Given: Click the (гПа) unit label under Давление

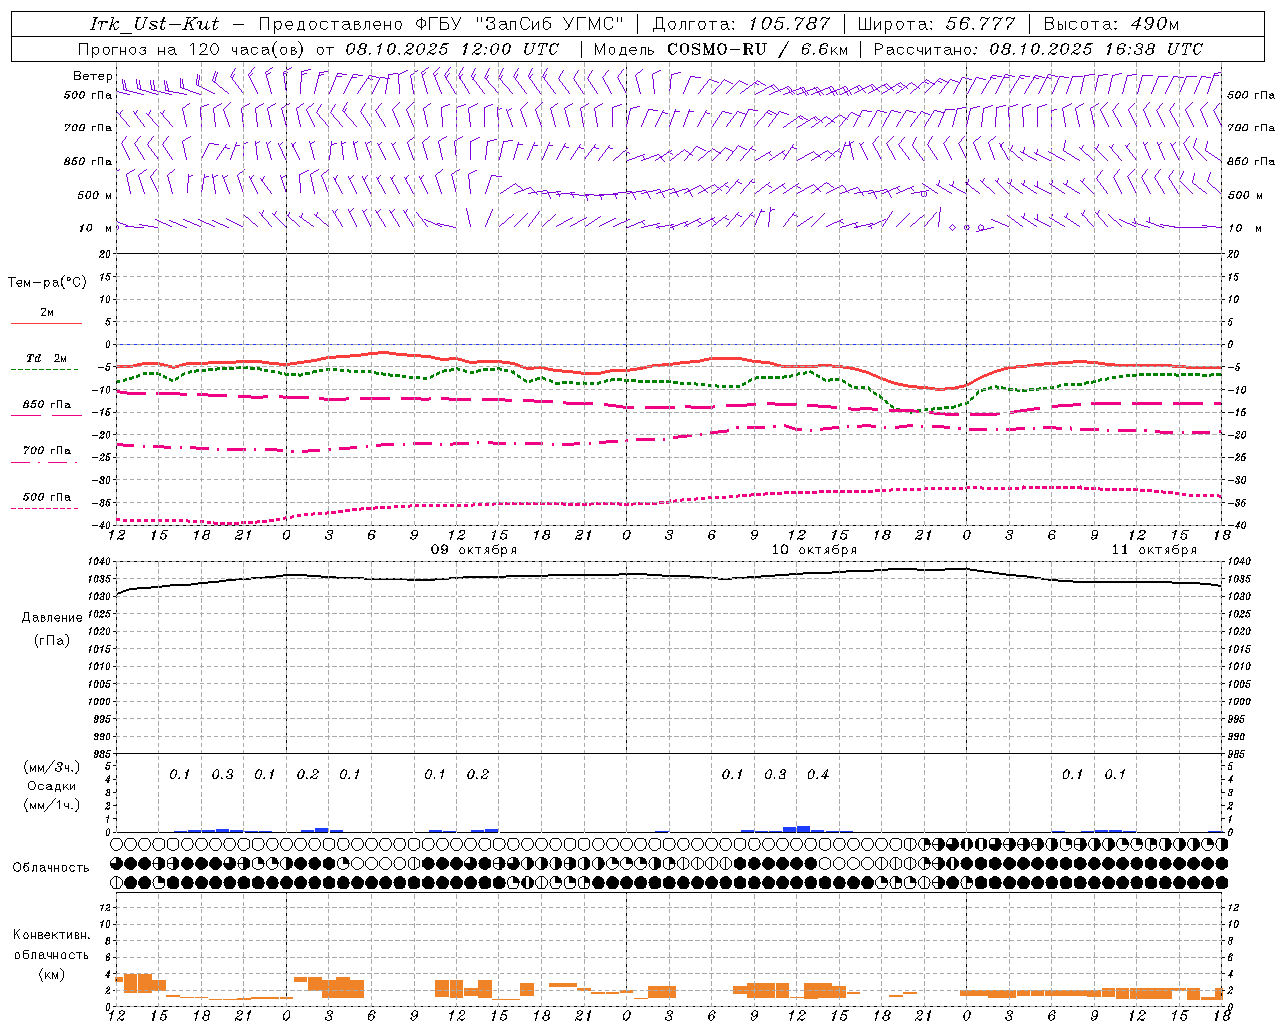Looking at the screenshot, I should [52, 640].
